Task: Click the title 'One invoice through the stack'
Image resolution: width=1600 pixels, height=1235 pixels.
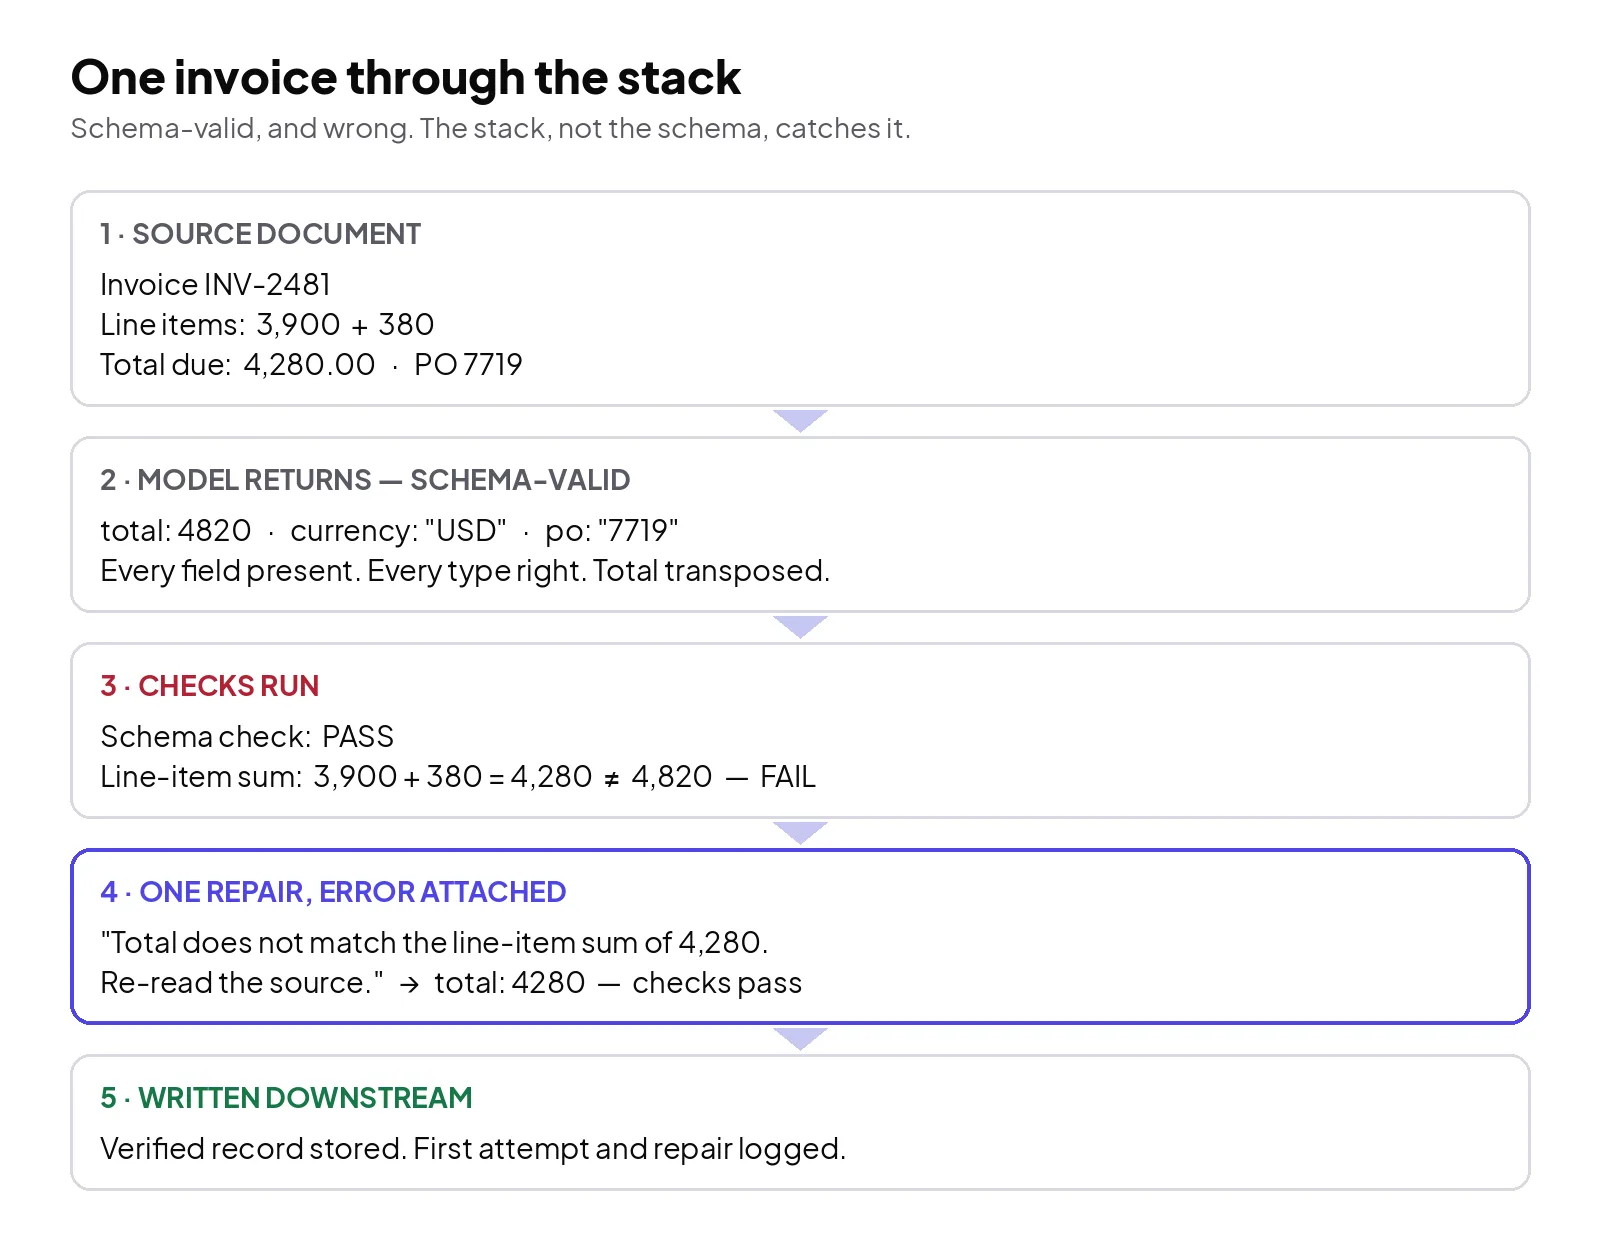Action: tap(406, 78)
